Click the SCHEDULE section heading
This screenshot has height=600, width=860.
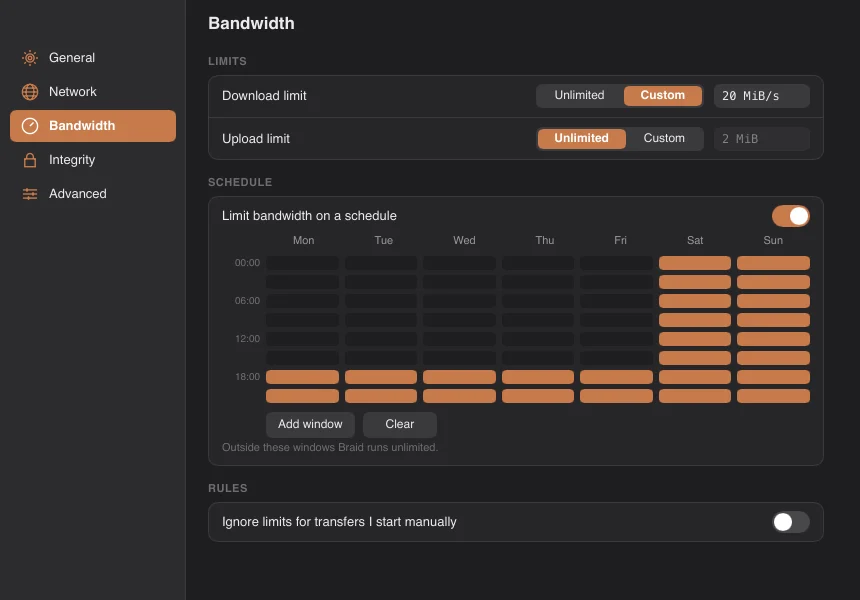pyautogui.click(x=240, y=182)
